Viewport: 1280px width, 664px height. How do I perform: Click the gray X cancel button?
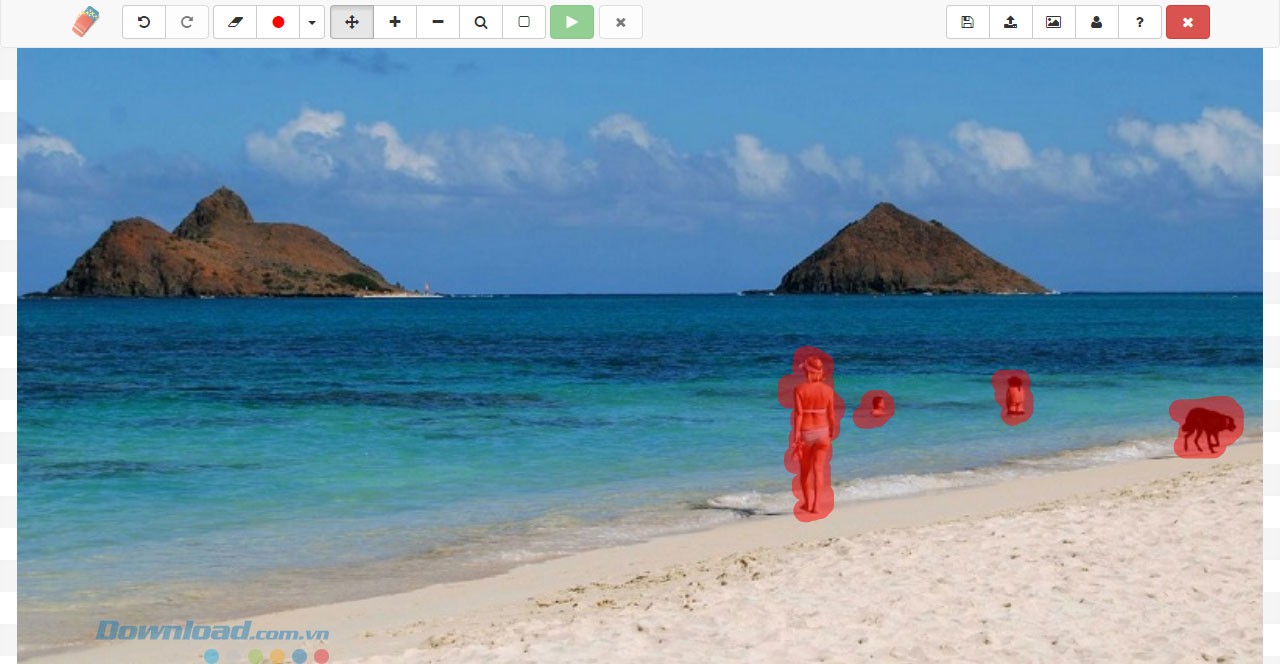(620, 22)
